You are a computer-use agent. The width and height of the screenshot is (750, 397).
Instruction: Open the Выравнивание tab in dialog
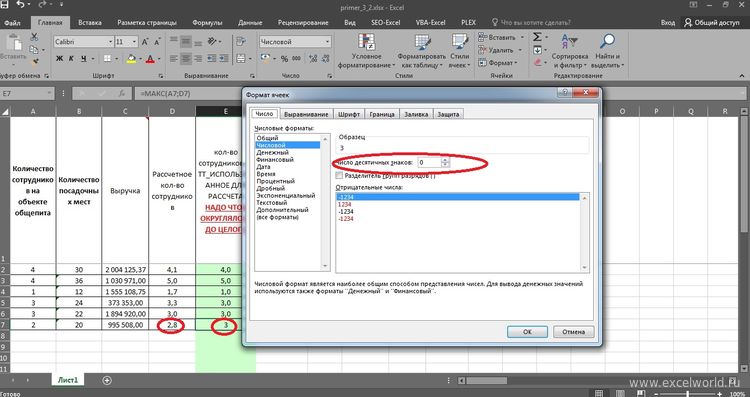[x=306, y=114]
